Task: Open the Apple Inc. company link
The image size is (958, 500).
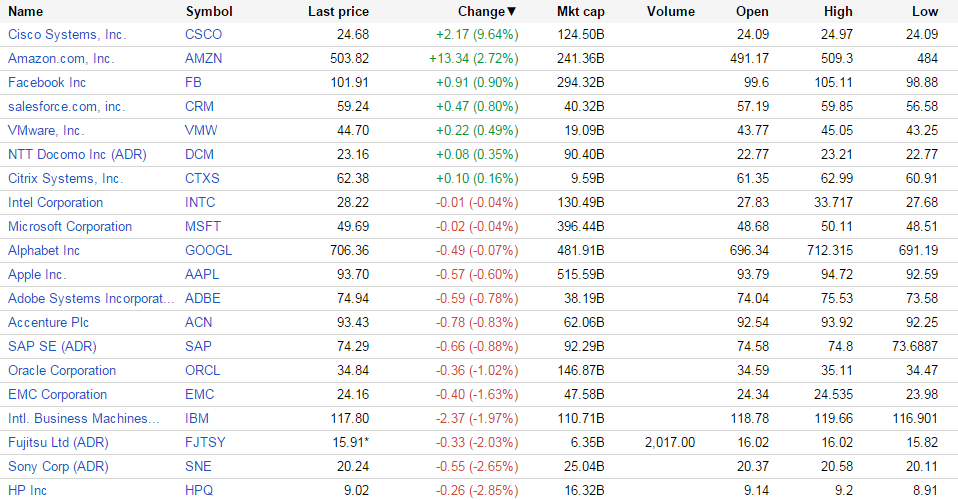Action: point(37,275)
